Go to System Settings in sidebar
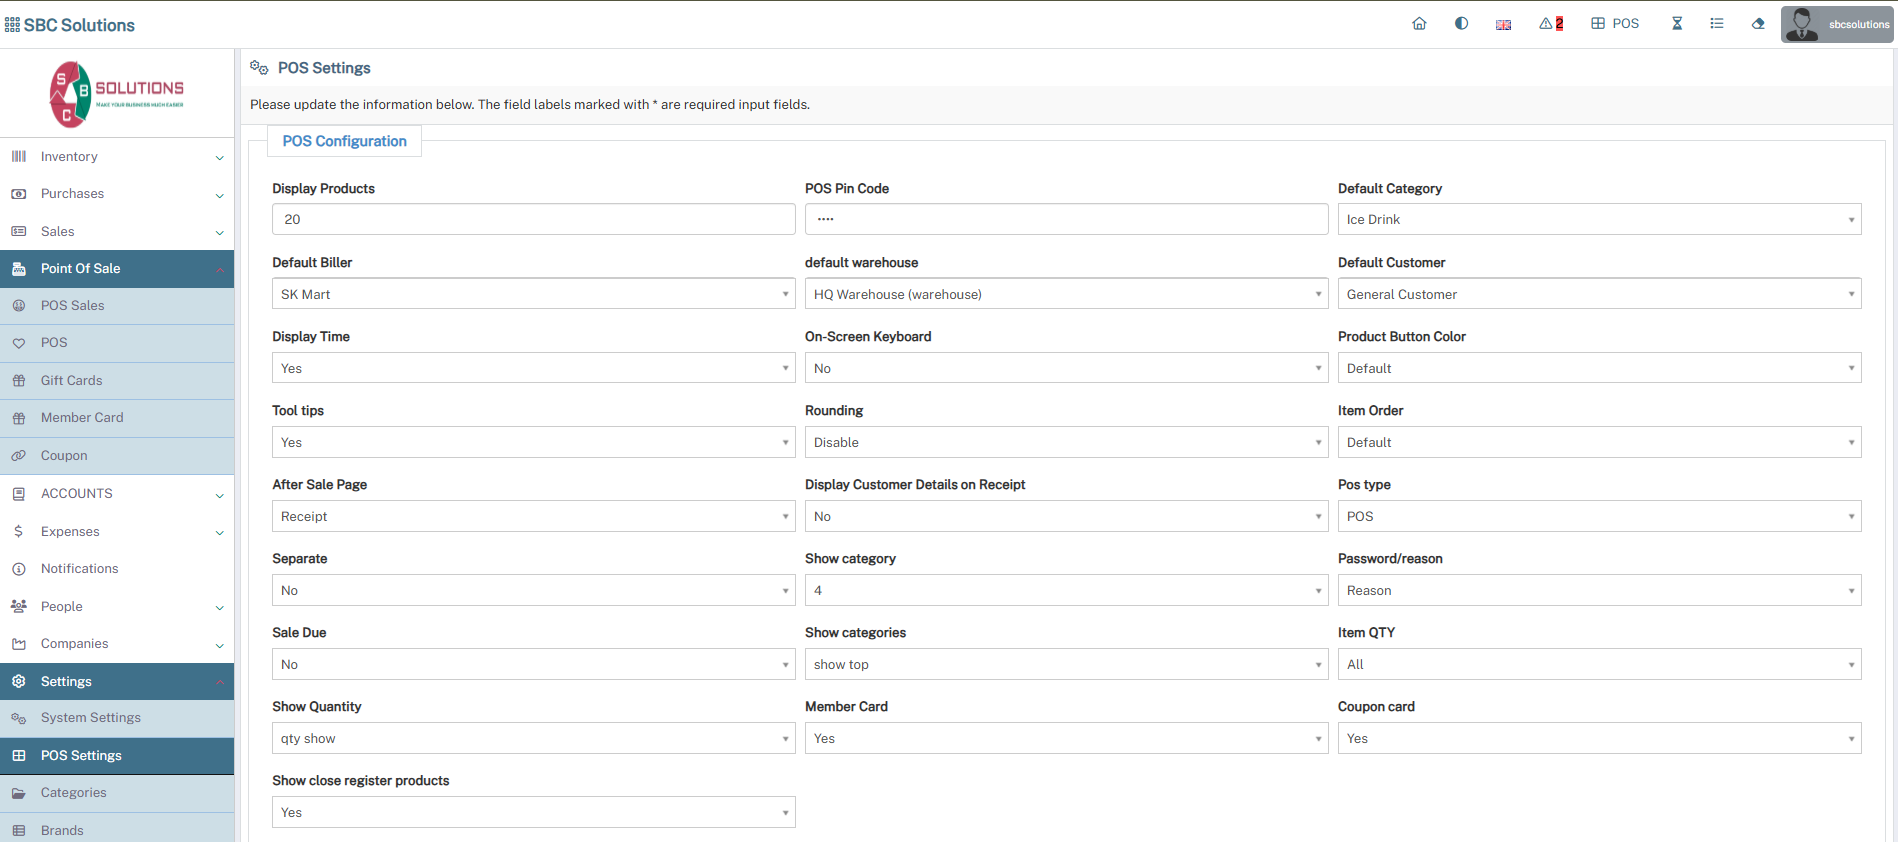The width and height of the screenshot is (1898, 842). (x=90, y=718)
